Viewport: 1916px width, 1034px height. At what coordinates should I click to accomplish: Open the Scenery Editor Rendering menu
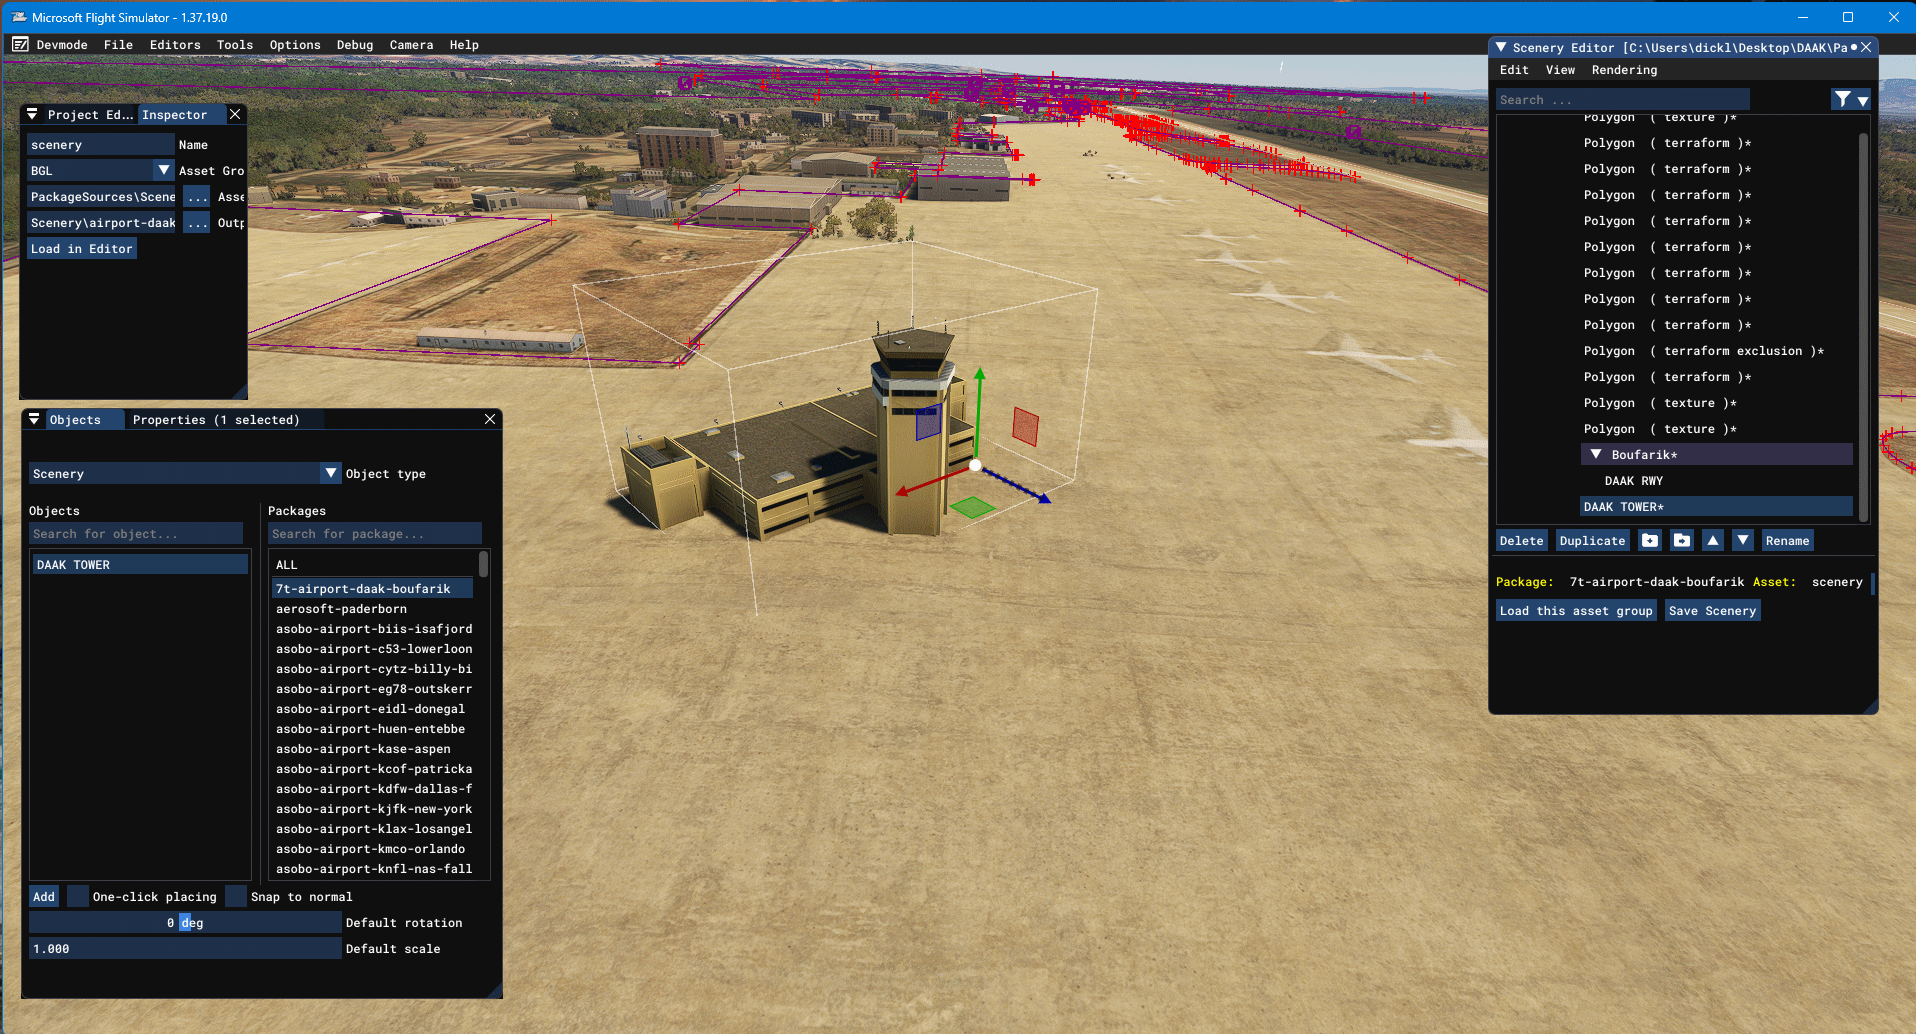tap(1624, 70)
